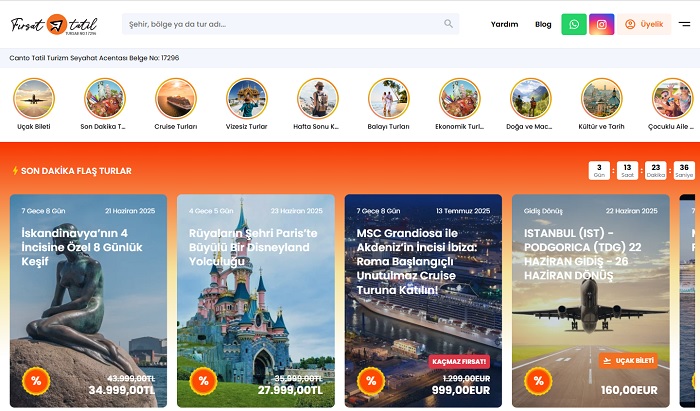Select the Vizesiz Turlar category icon
The height and width of the screenshot is (411, 700).
pos(247,99)
